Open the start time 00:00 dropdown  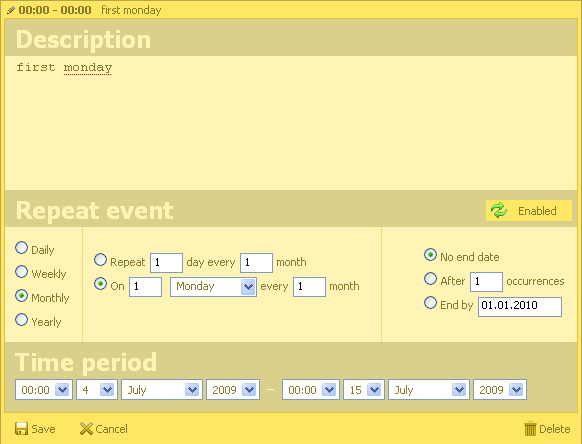(44, 390)
